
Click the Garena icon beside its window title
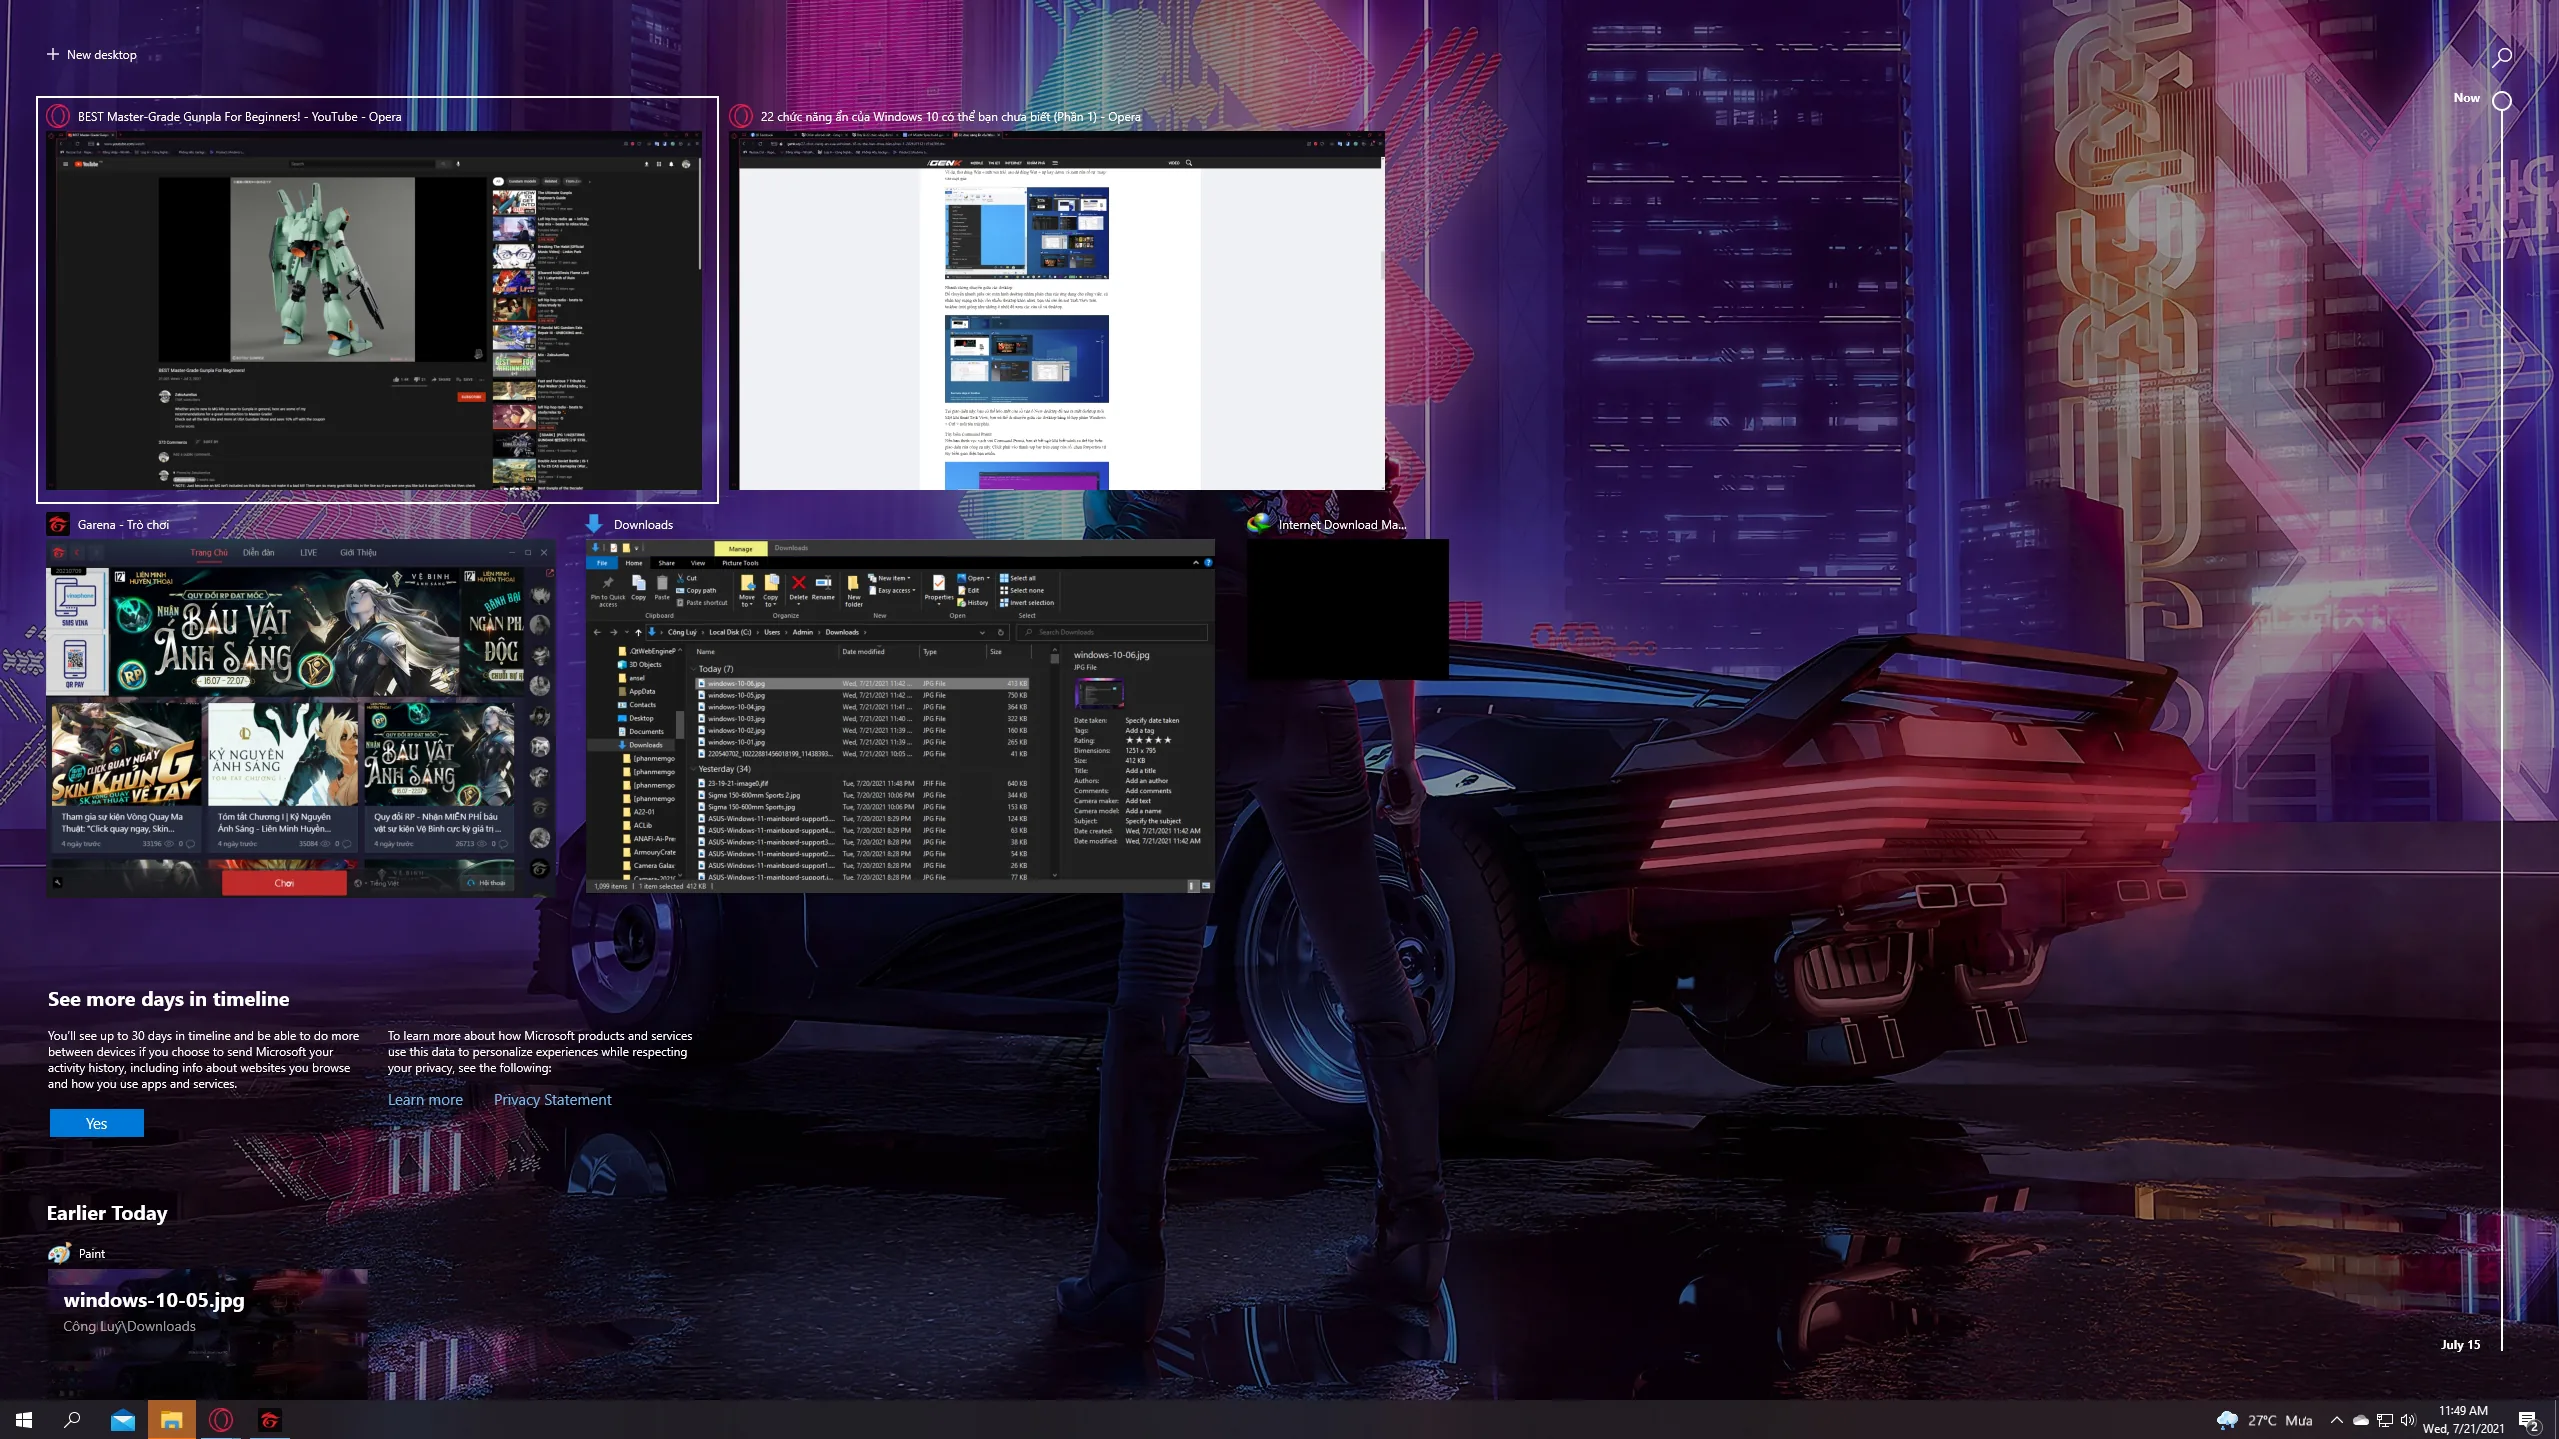coord(58,524)
